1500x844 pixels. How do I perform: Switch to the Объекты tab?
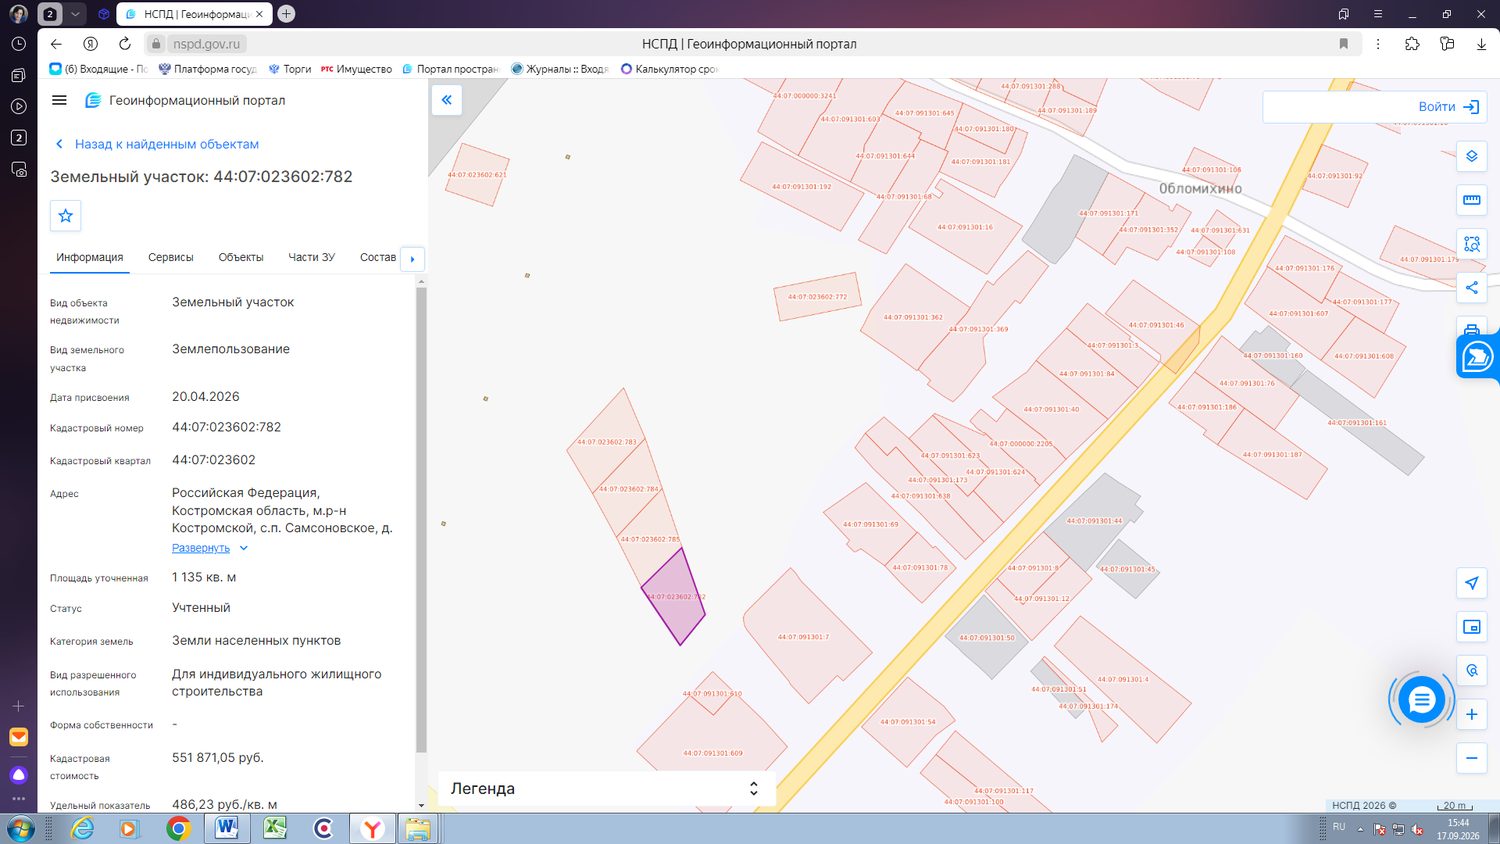point(241,257)
